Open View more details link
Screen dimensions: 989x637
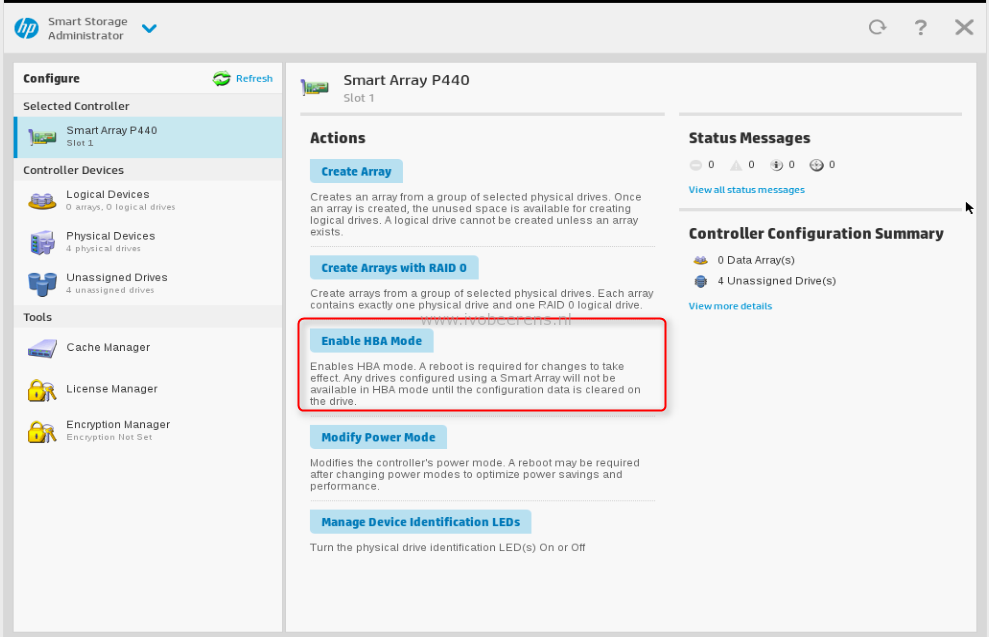click(730, 306)
